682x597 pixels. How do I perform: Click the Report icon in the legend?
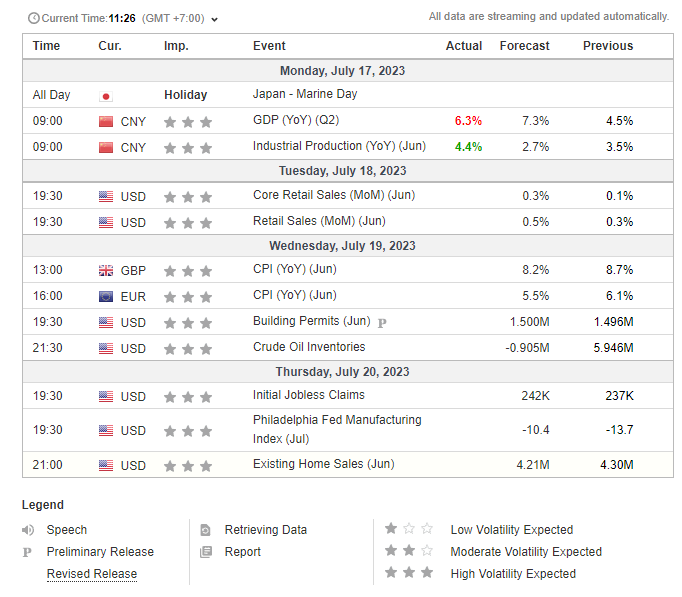pos(206,552)
